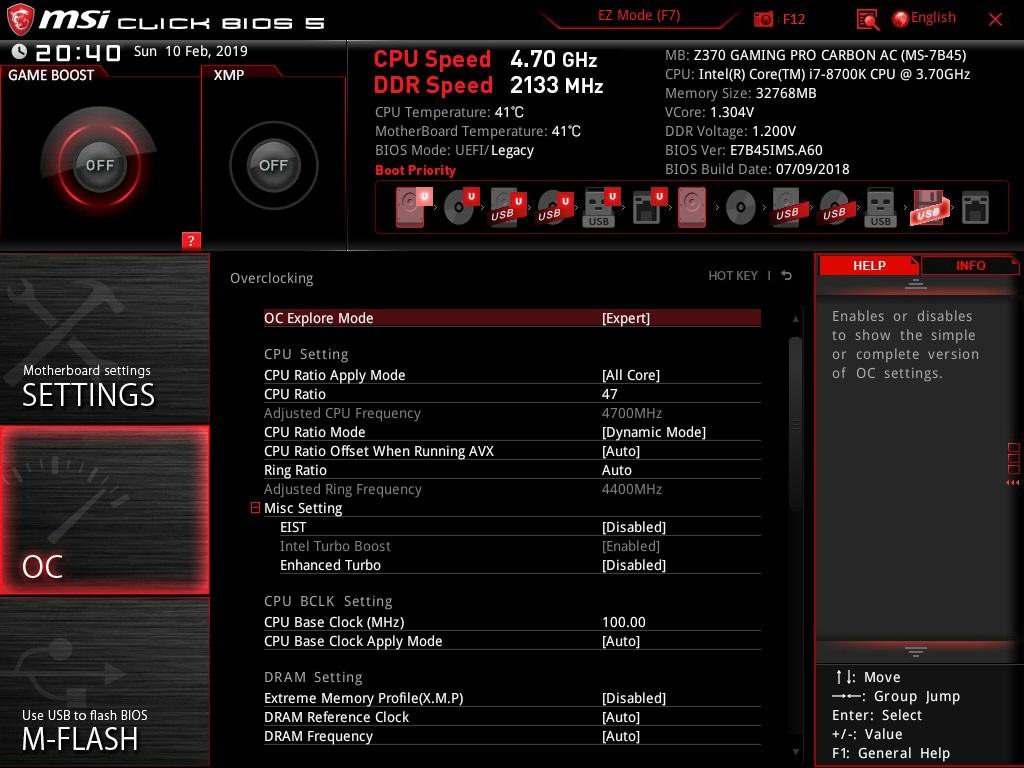The image size is (1024, 768).
Task: Select the UEFI USB CD/DVD boot icon
Action: pos(554,207)
